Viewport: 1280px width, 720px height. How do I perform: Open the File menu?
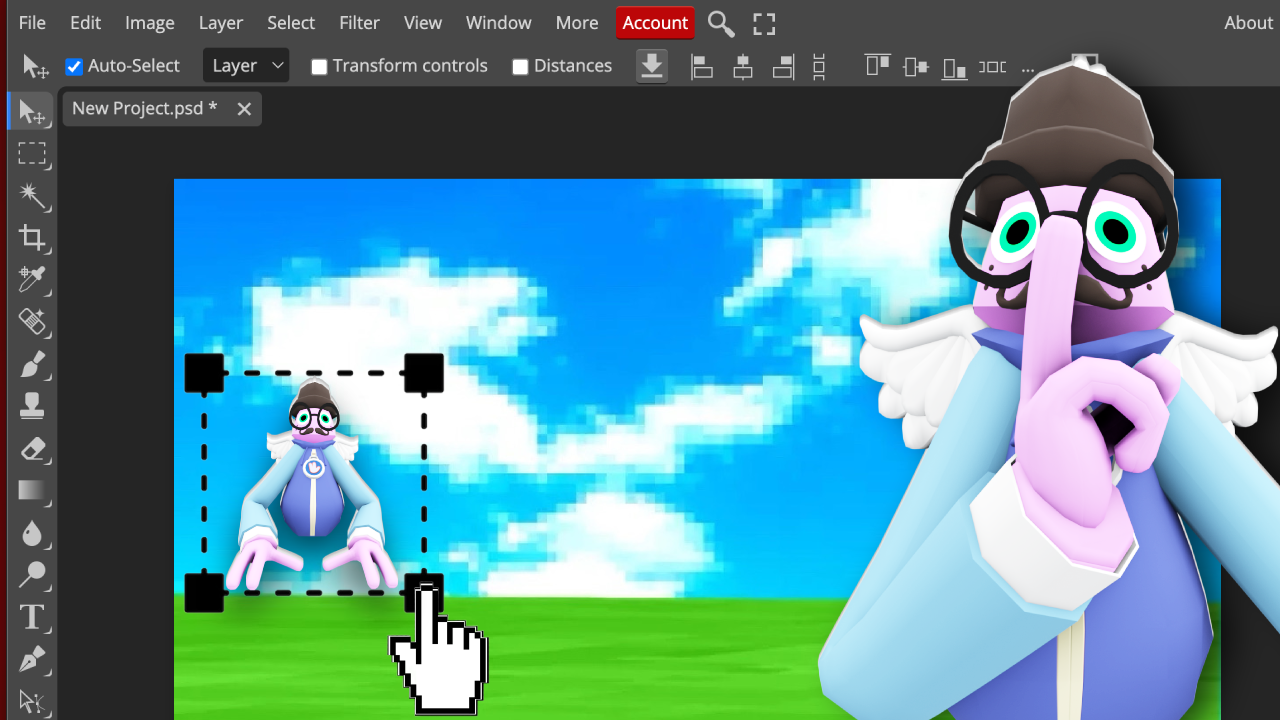(32, 23)
